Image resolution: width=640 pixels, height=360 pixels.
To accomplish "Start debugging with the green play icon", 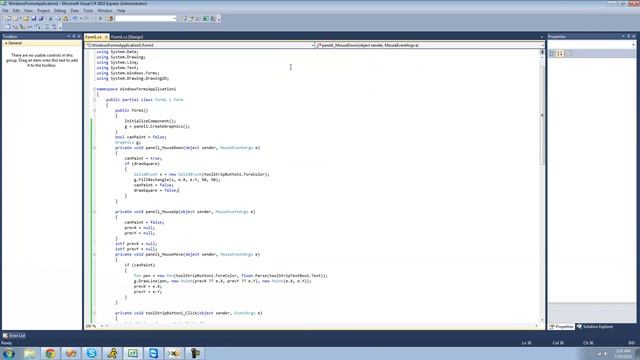I will (100, 18).
